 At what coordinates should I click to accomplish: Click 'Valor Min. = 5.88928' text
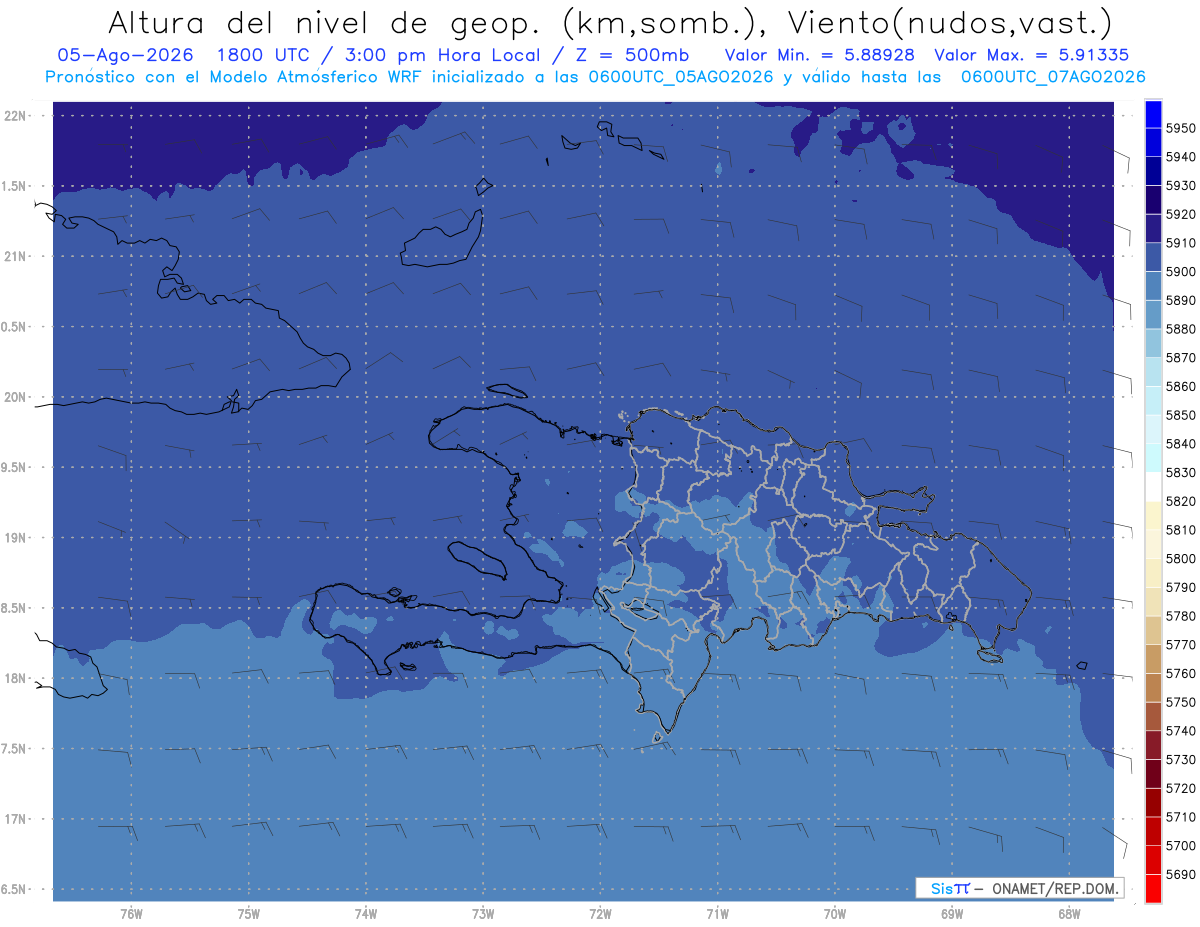pyautogui.click(x=819, y=55)
